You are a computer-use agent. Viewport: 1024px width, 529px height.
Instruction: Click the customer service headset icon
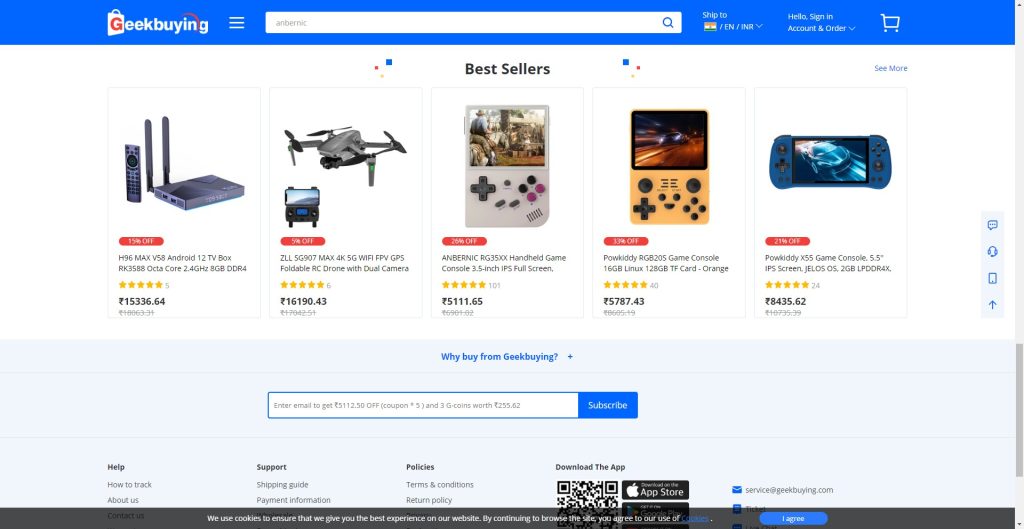992,251
